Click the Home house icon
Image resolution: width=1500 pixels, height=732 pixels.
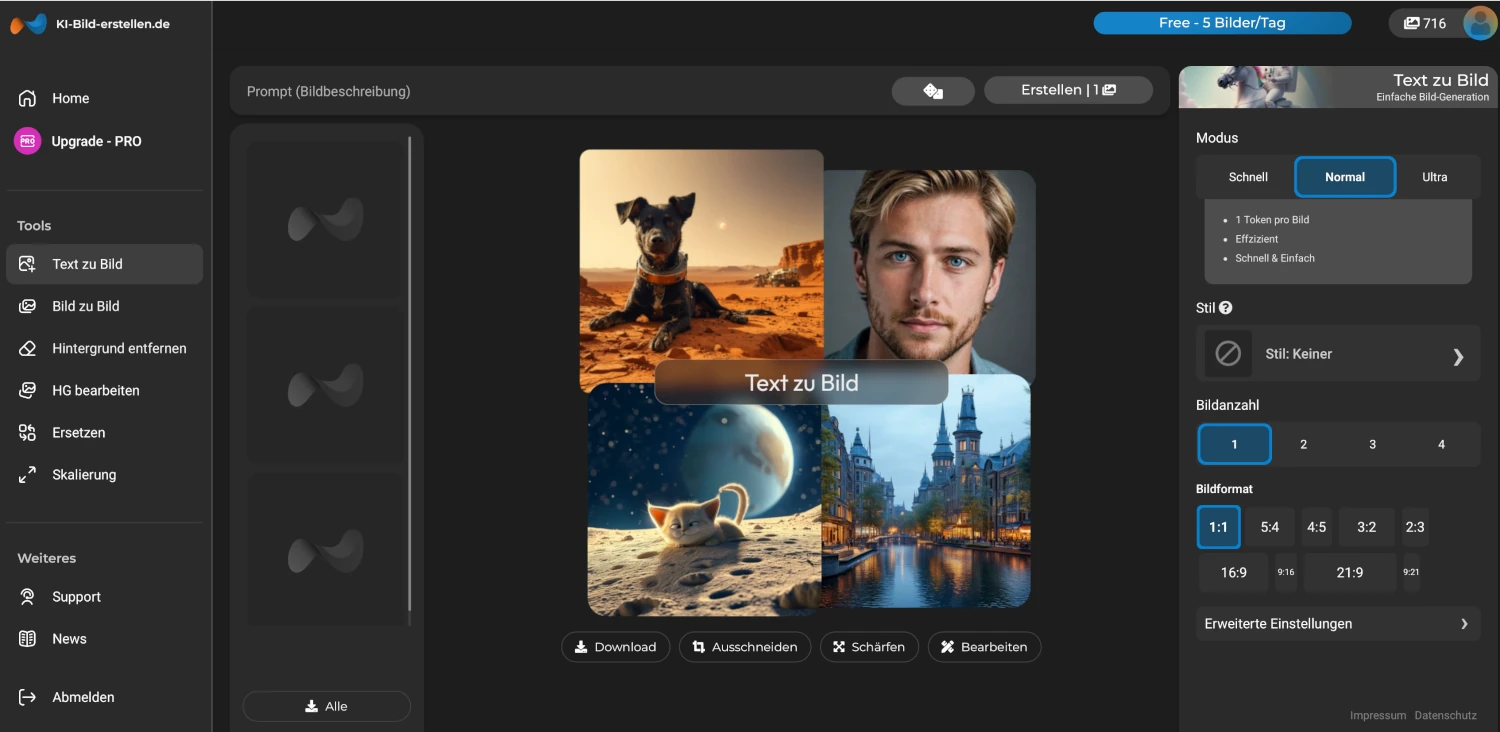point(27,98)
